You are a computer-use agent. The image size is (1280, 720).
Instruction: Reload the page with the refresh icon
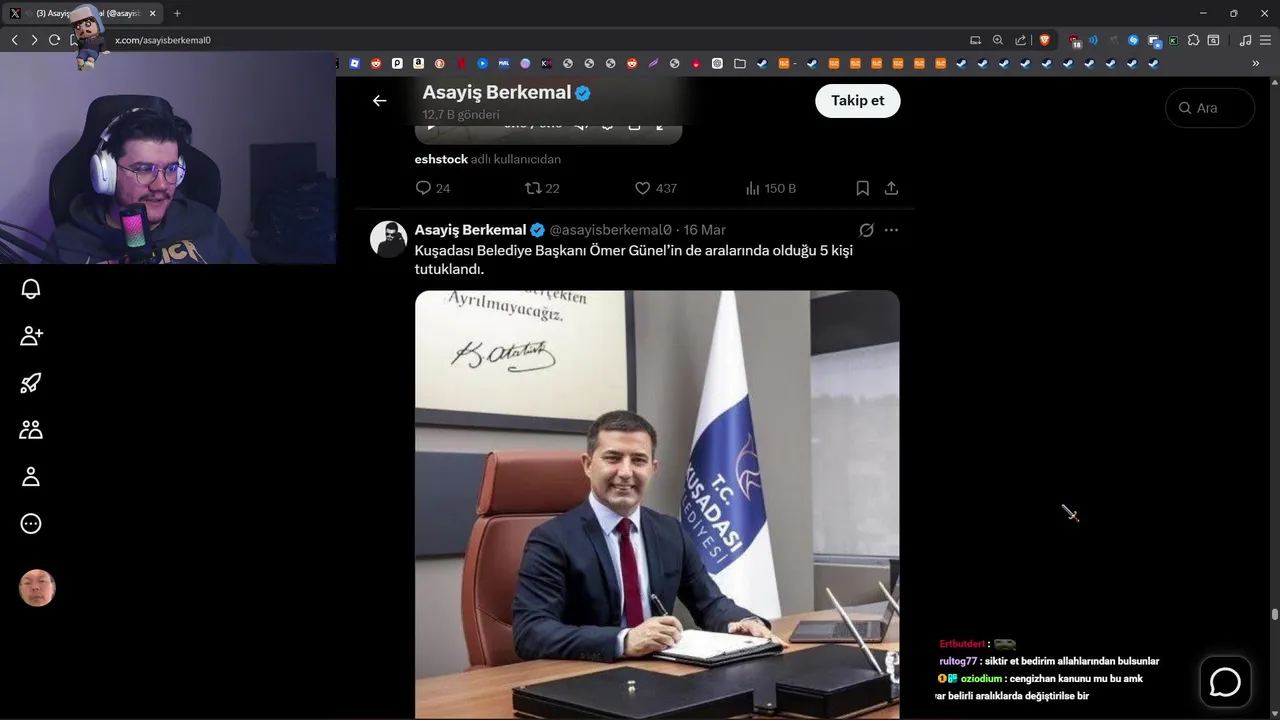coord(54,40)
